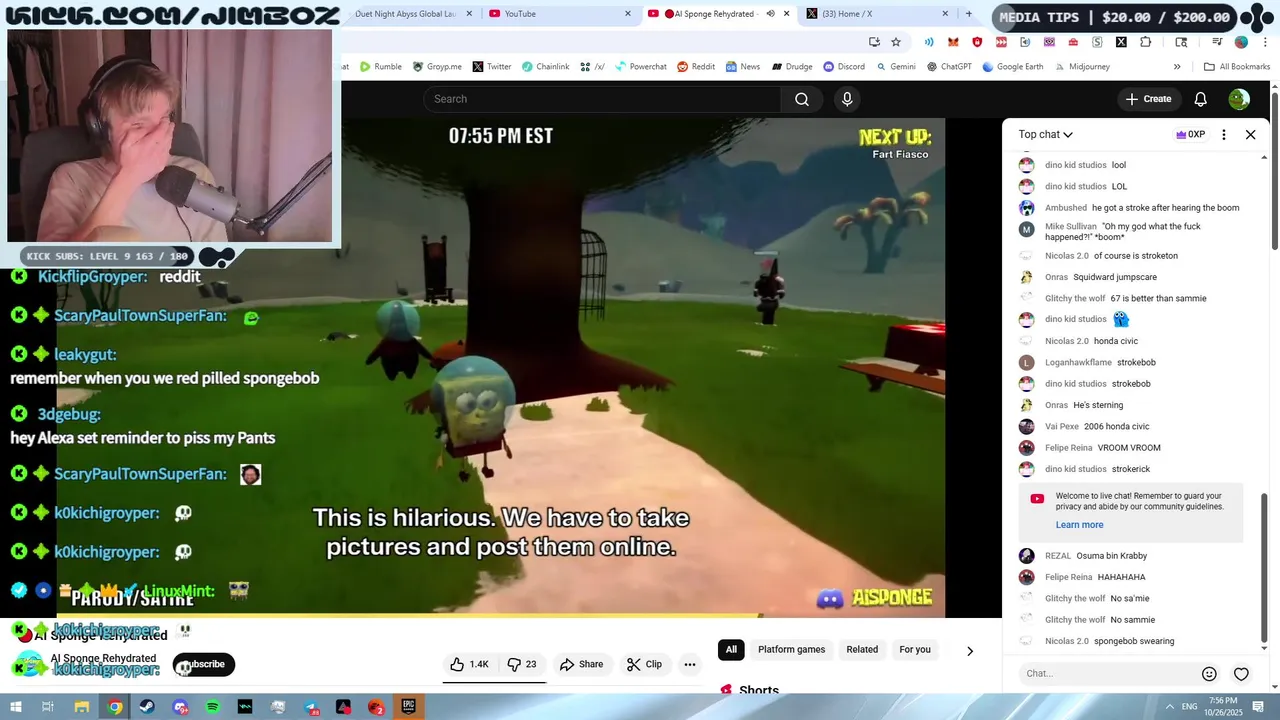Open the Discord bookmark
Image resolution: width=1280 pixels, height=720 pixels.
coord(844,67)
